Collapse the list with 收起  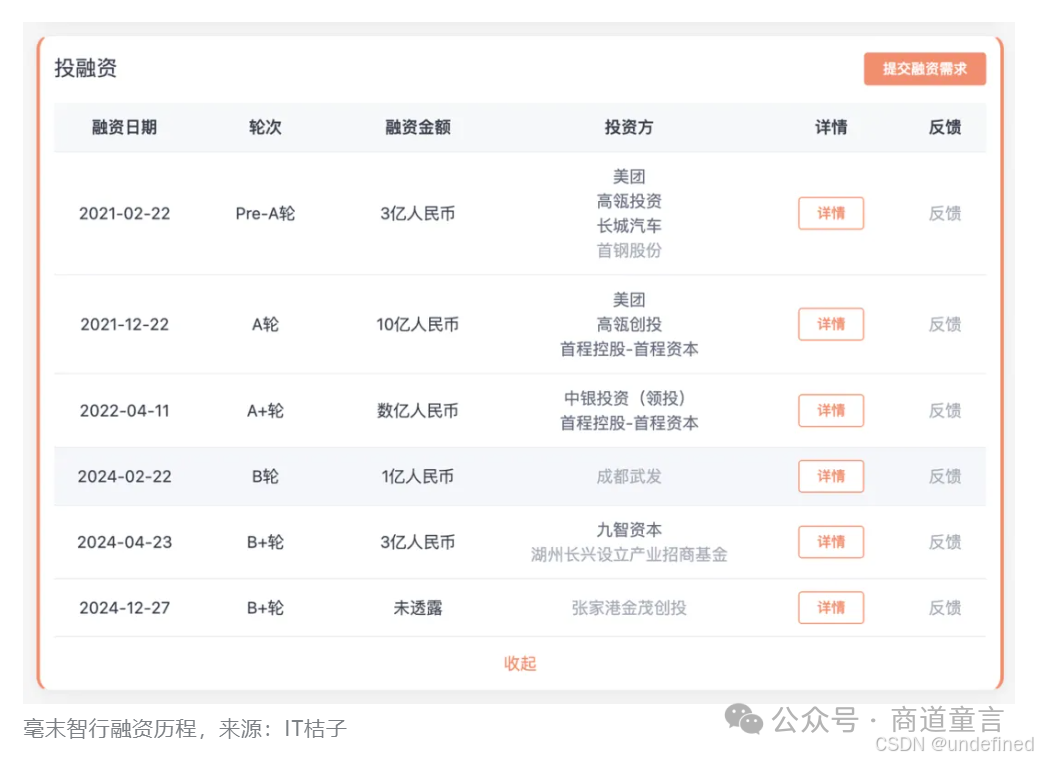coord(520,663)
